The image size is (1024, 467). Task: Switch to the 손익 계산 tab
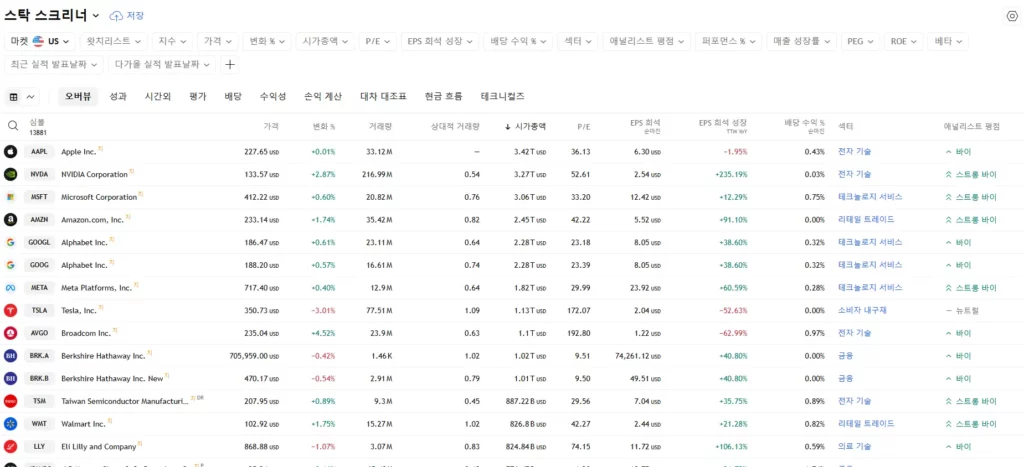coord(323,97)
